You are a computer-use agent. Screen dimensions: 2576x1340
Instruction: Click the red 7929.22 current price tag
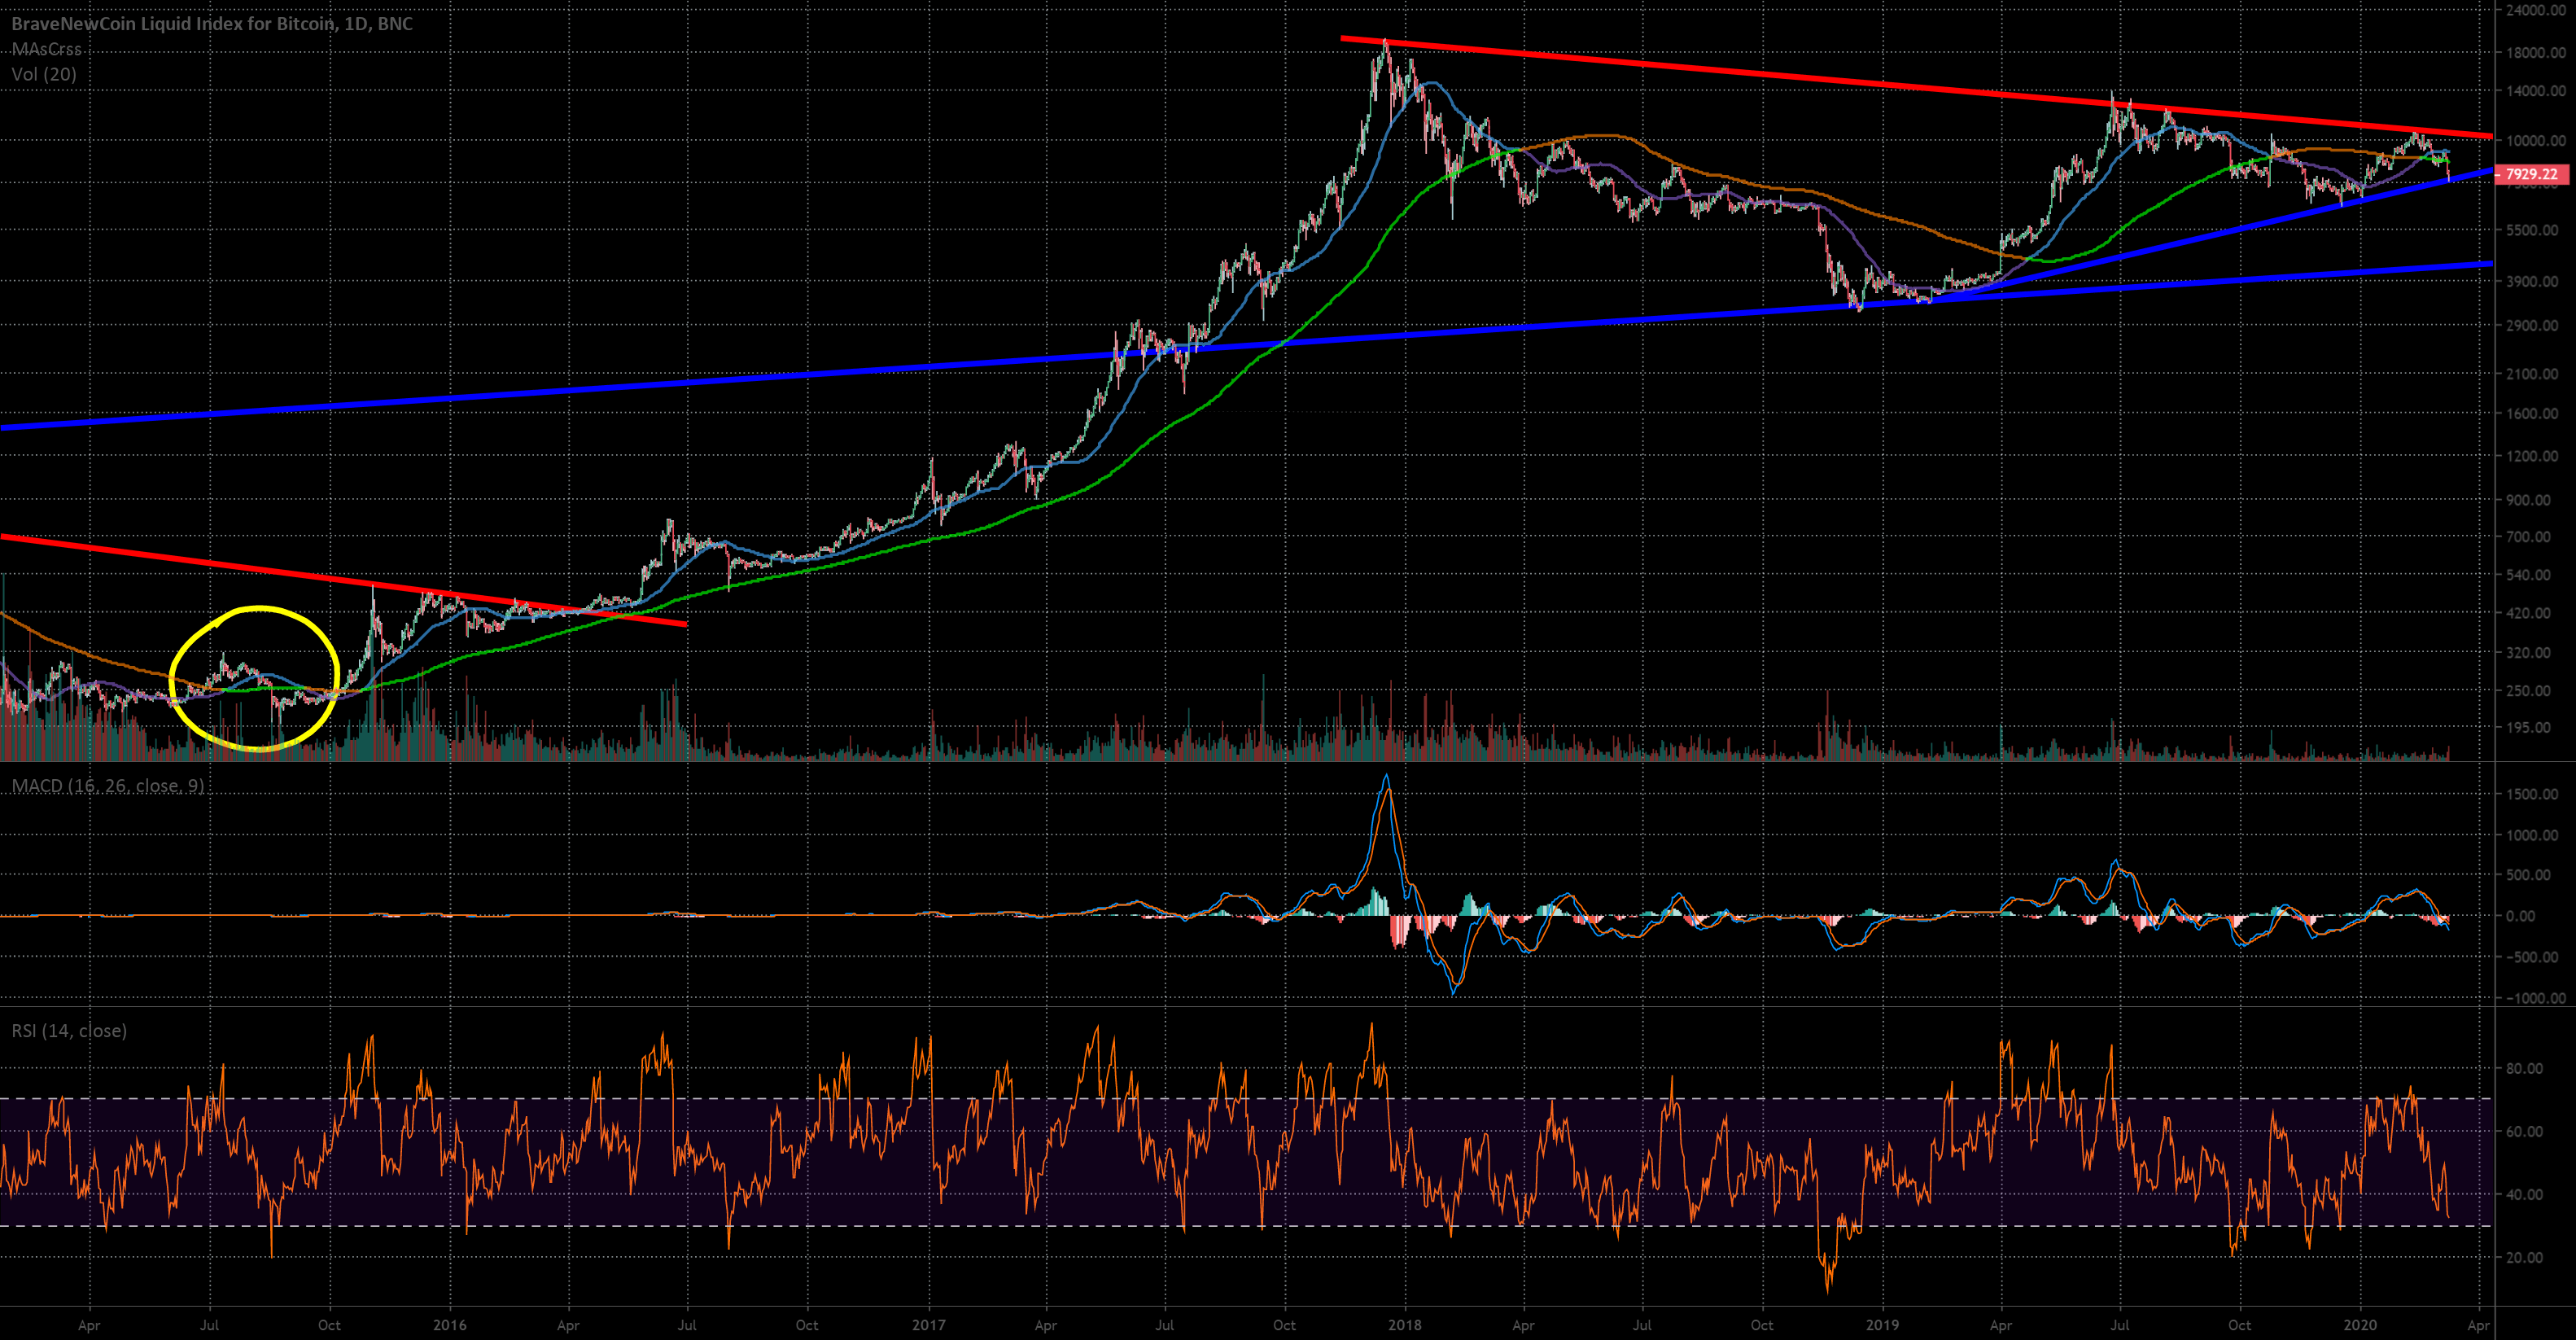[x=2531, y=175]
